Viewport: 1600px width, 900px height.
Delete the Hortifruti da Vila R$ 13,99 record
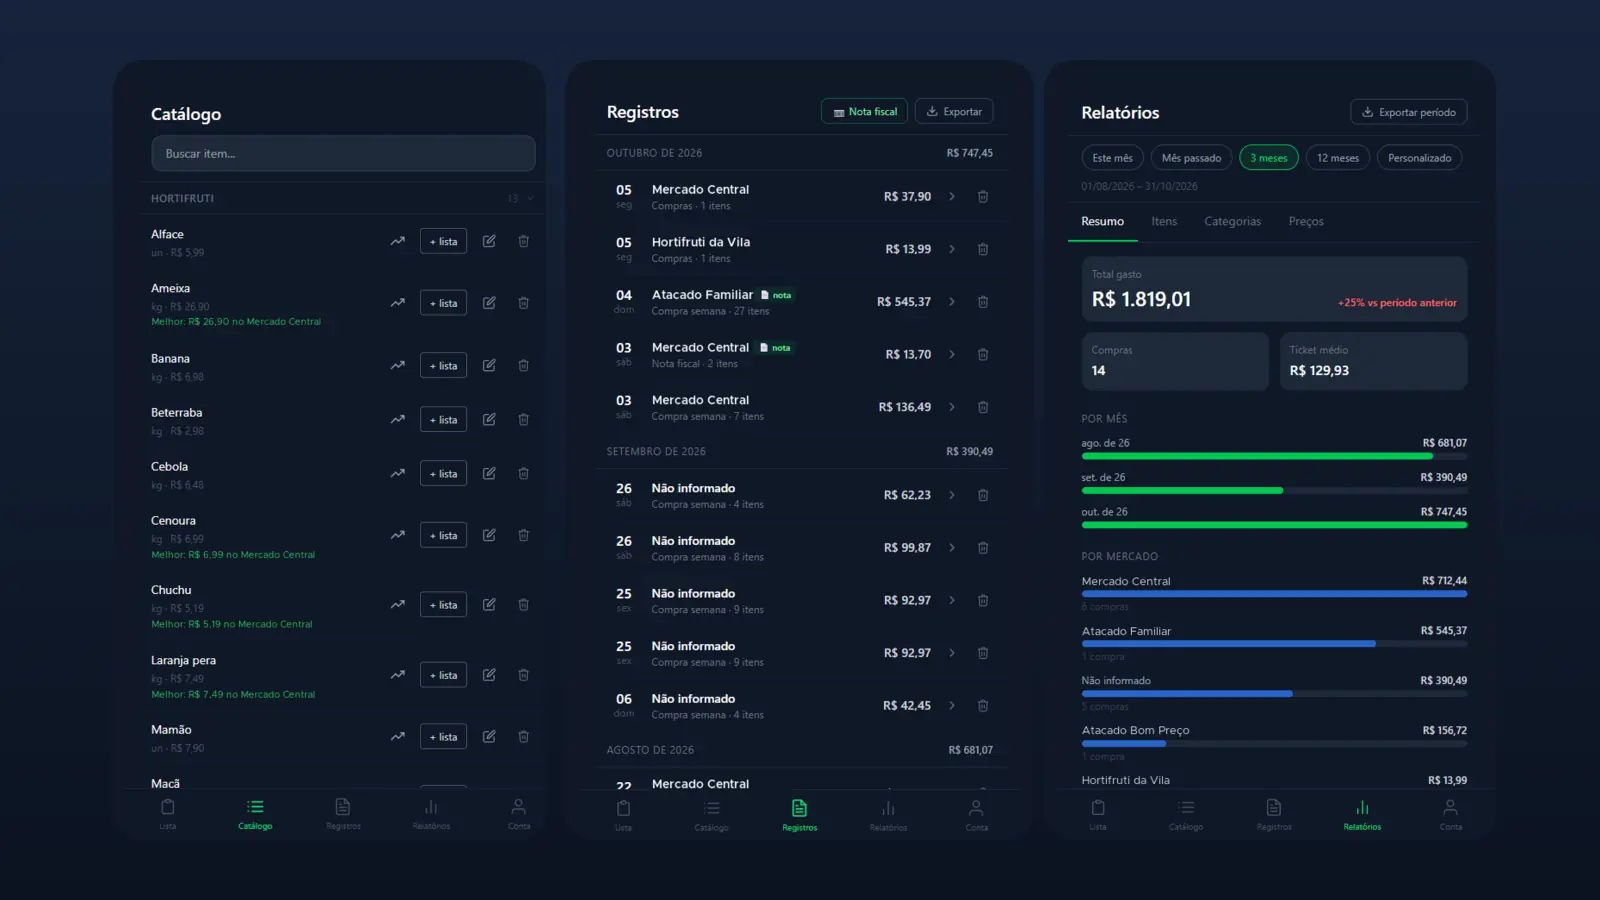coord(983,249)
